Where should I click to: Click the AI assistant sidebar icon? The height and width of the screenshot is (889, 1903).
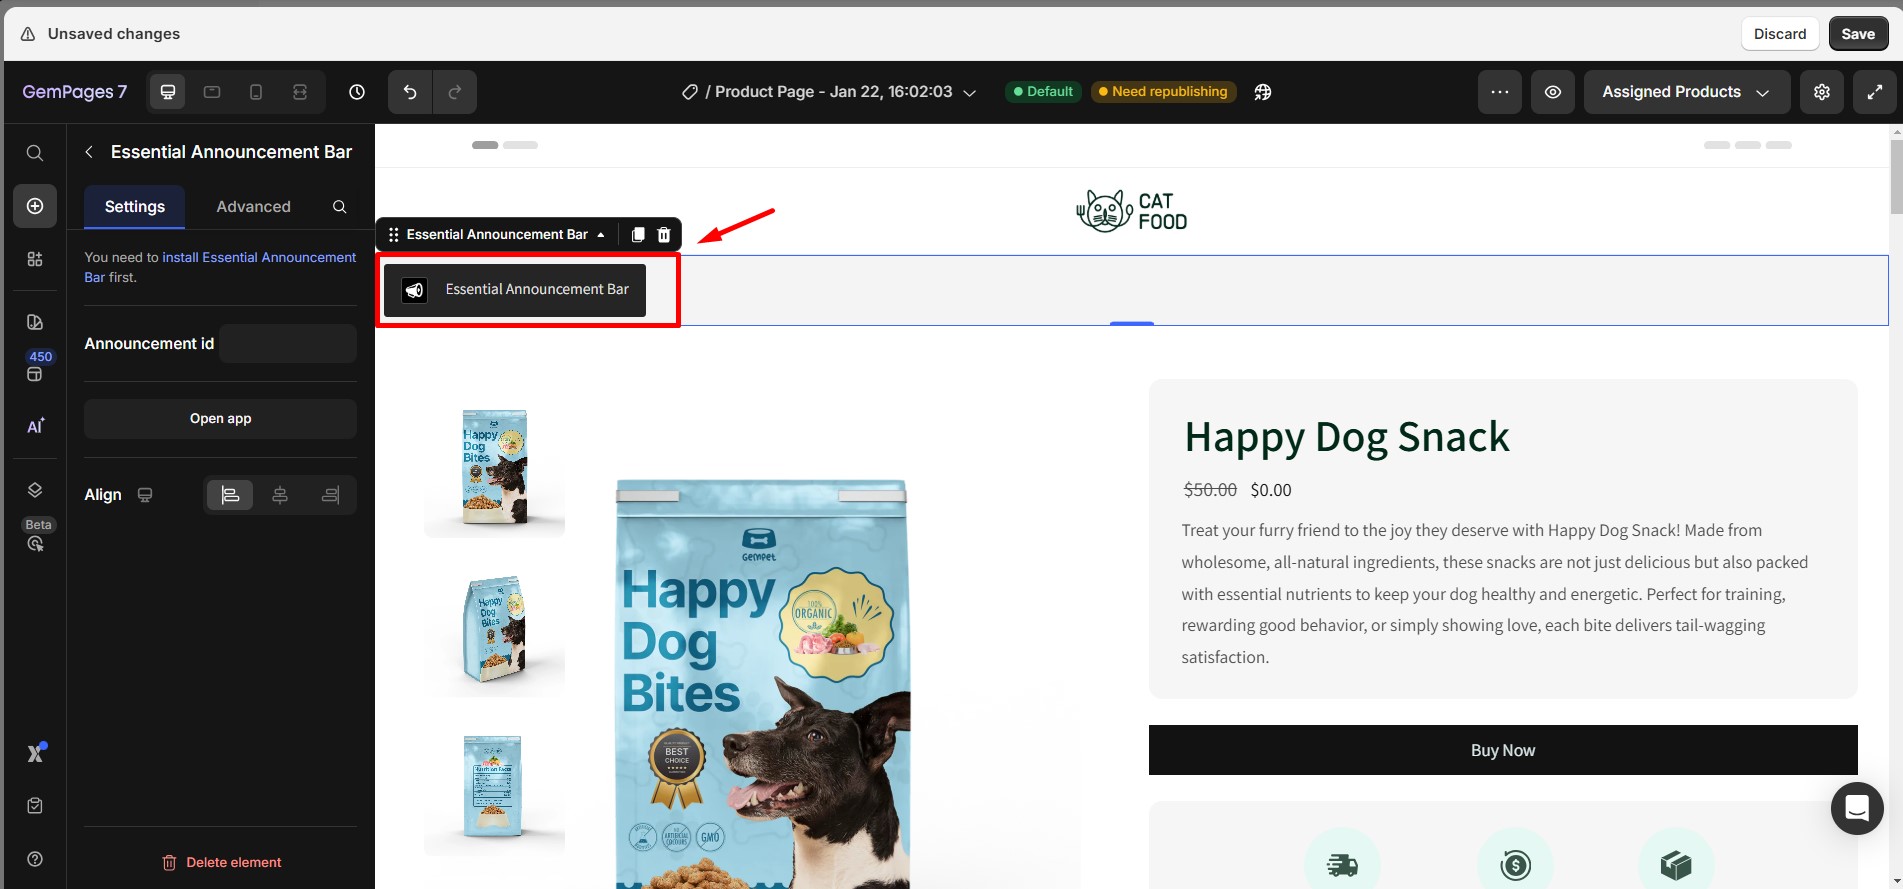[x=35, y=426]
